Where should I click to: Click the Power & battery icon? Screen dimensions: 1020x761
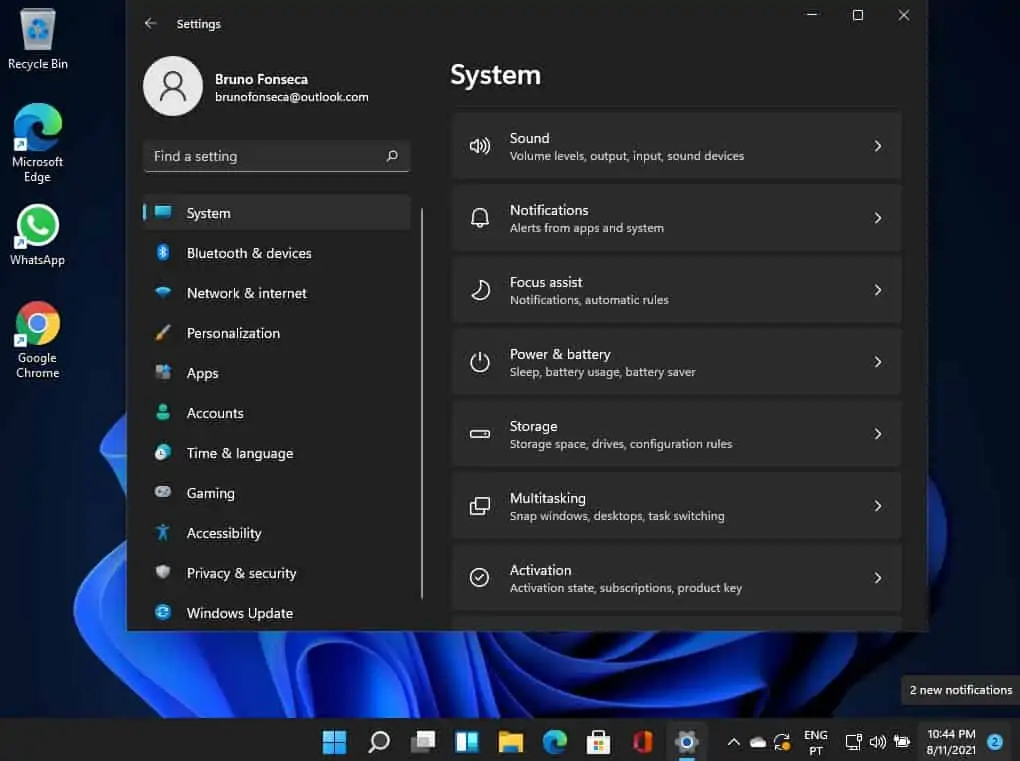pos(479,361)
